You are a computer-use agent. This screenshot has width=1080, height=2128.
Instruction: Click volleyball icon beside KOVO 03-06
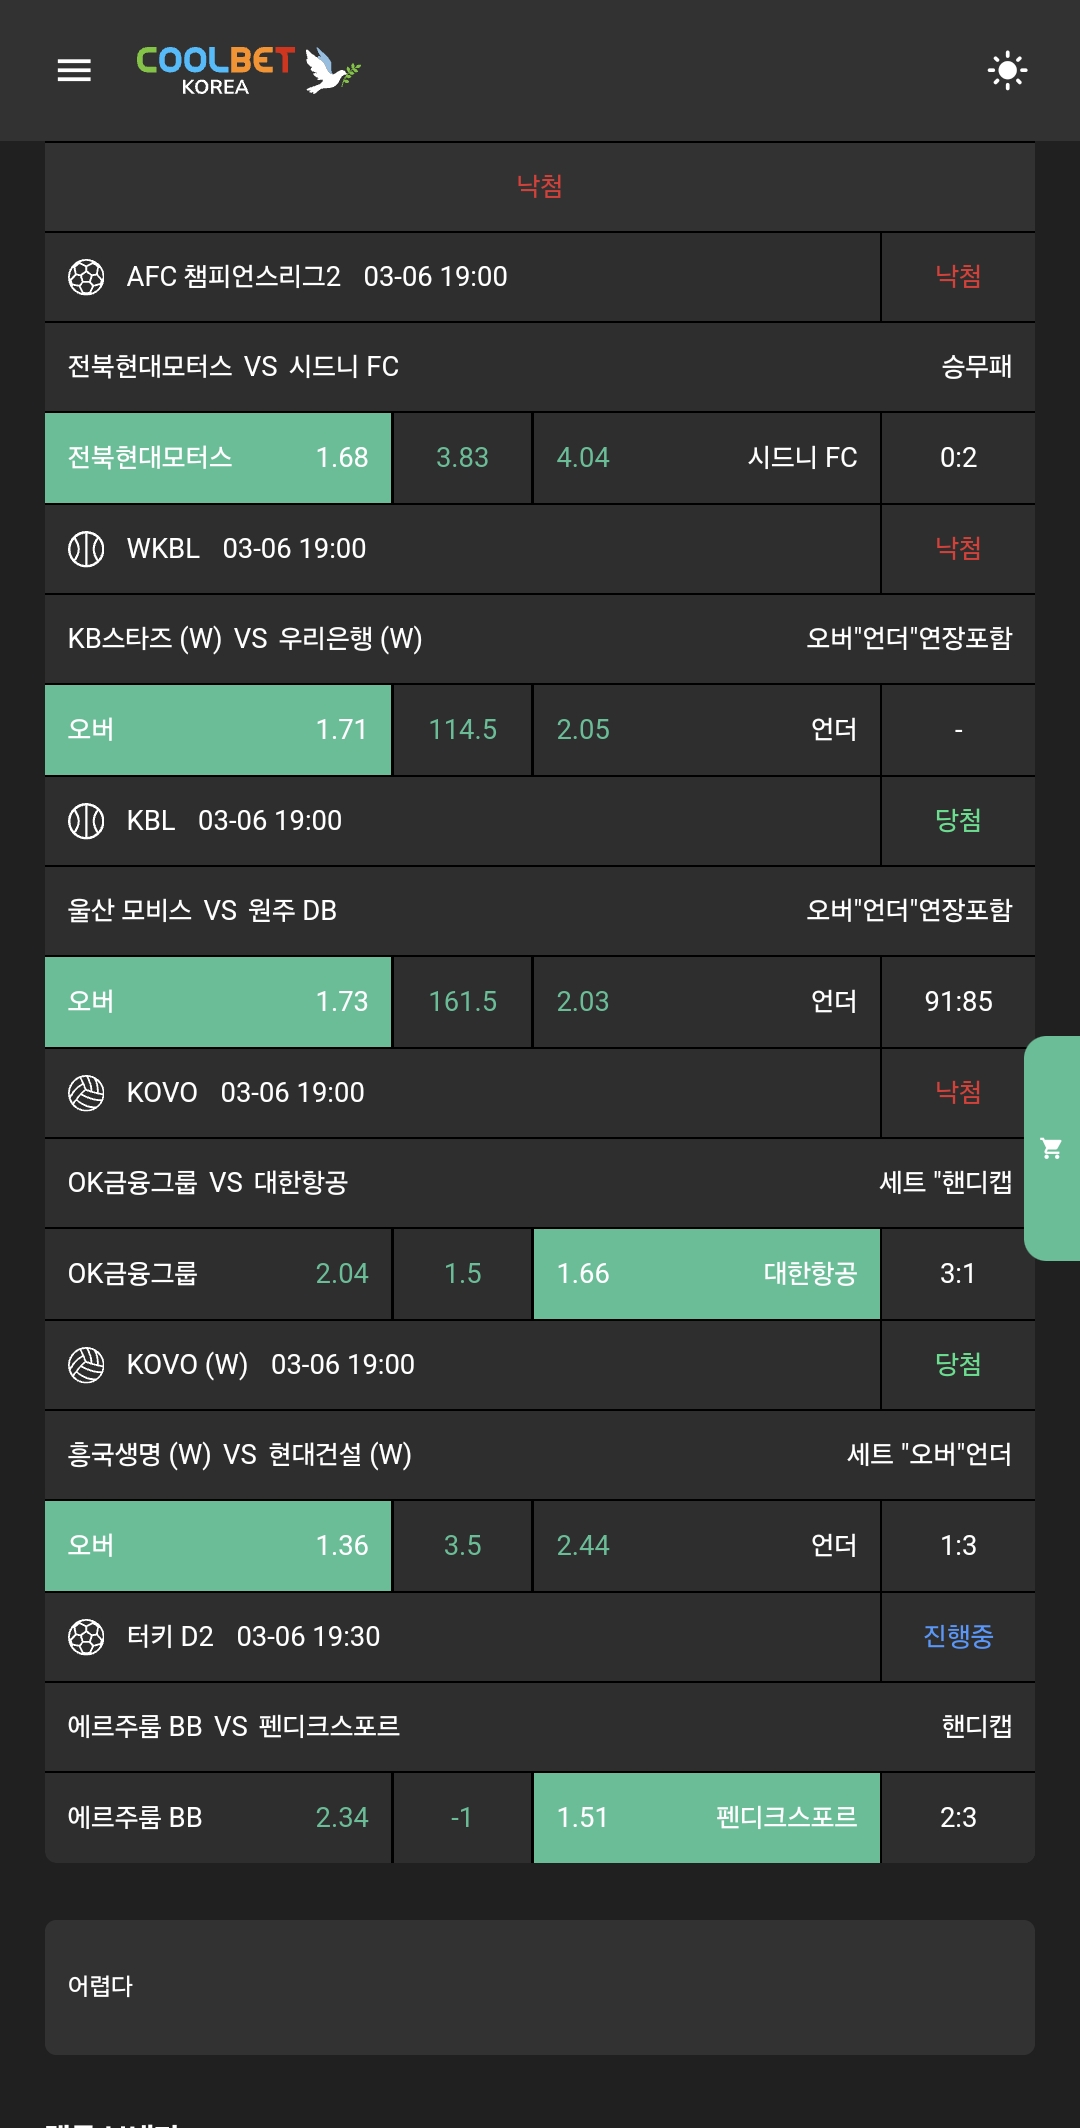click(86, 1093)
